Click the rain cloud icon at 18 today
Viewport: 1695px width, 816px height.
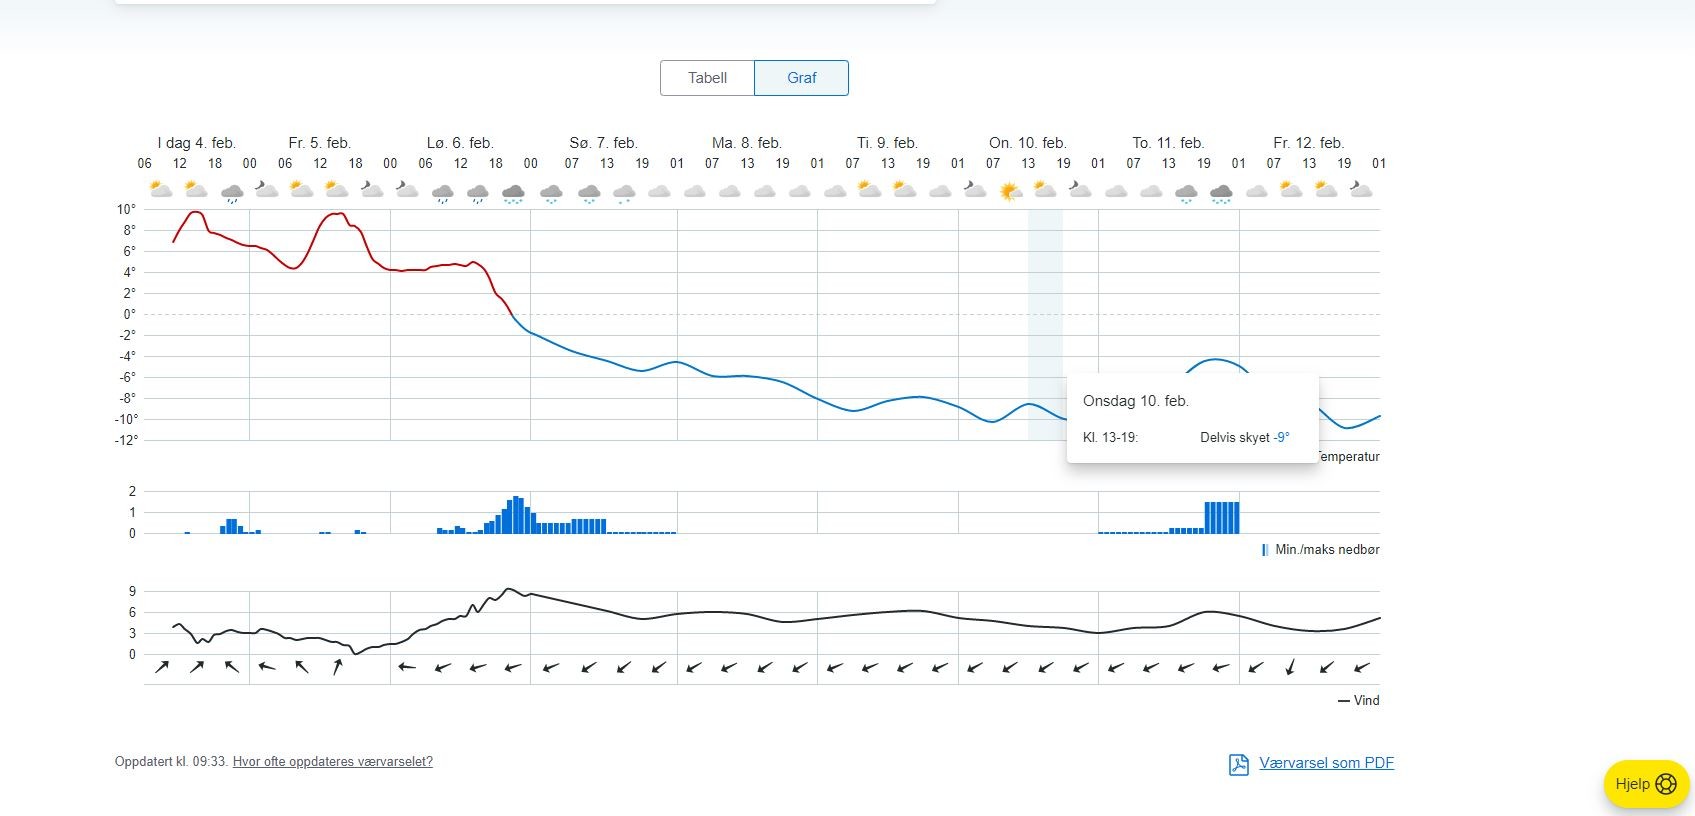(x=232, y=192)
